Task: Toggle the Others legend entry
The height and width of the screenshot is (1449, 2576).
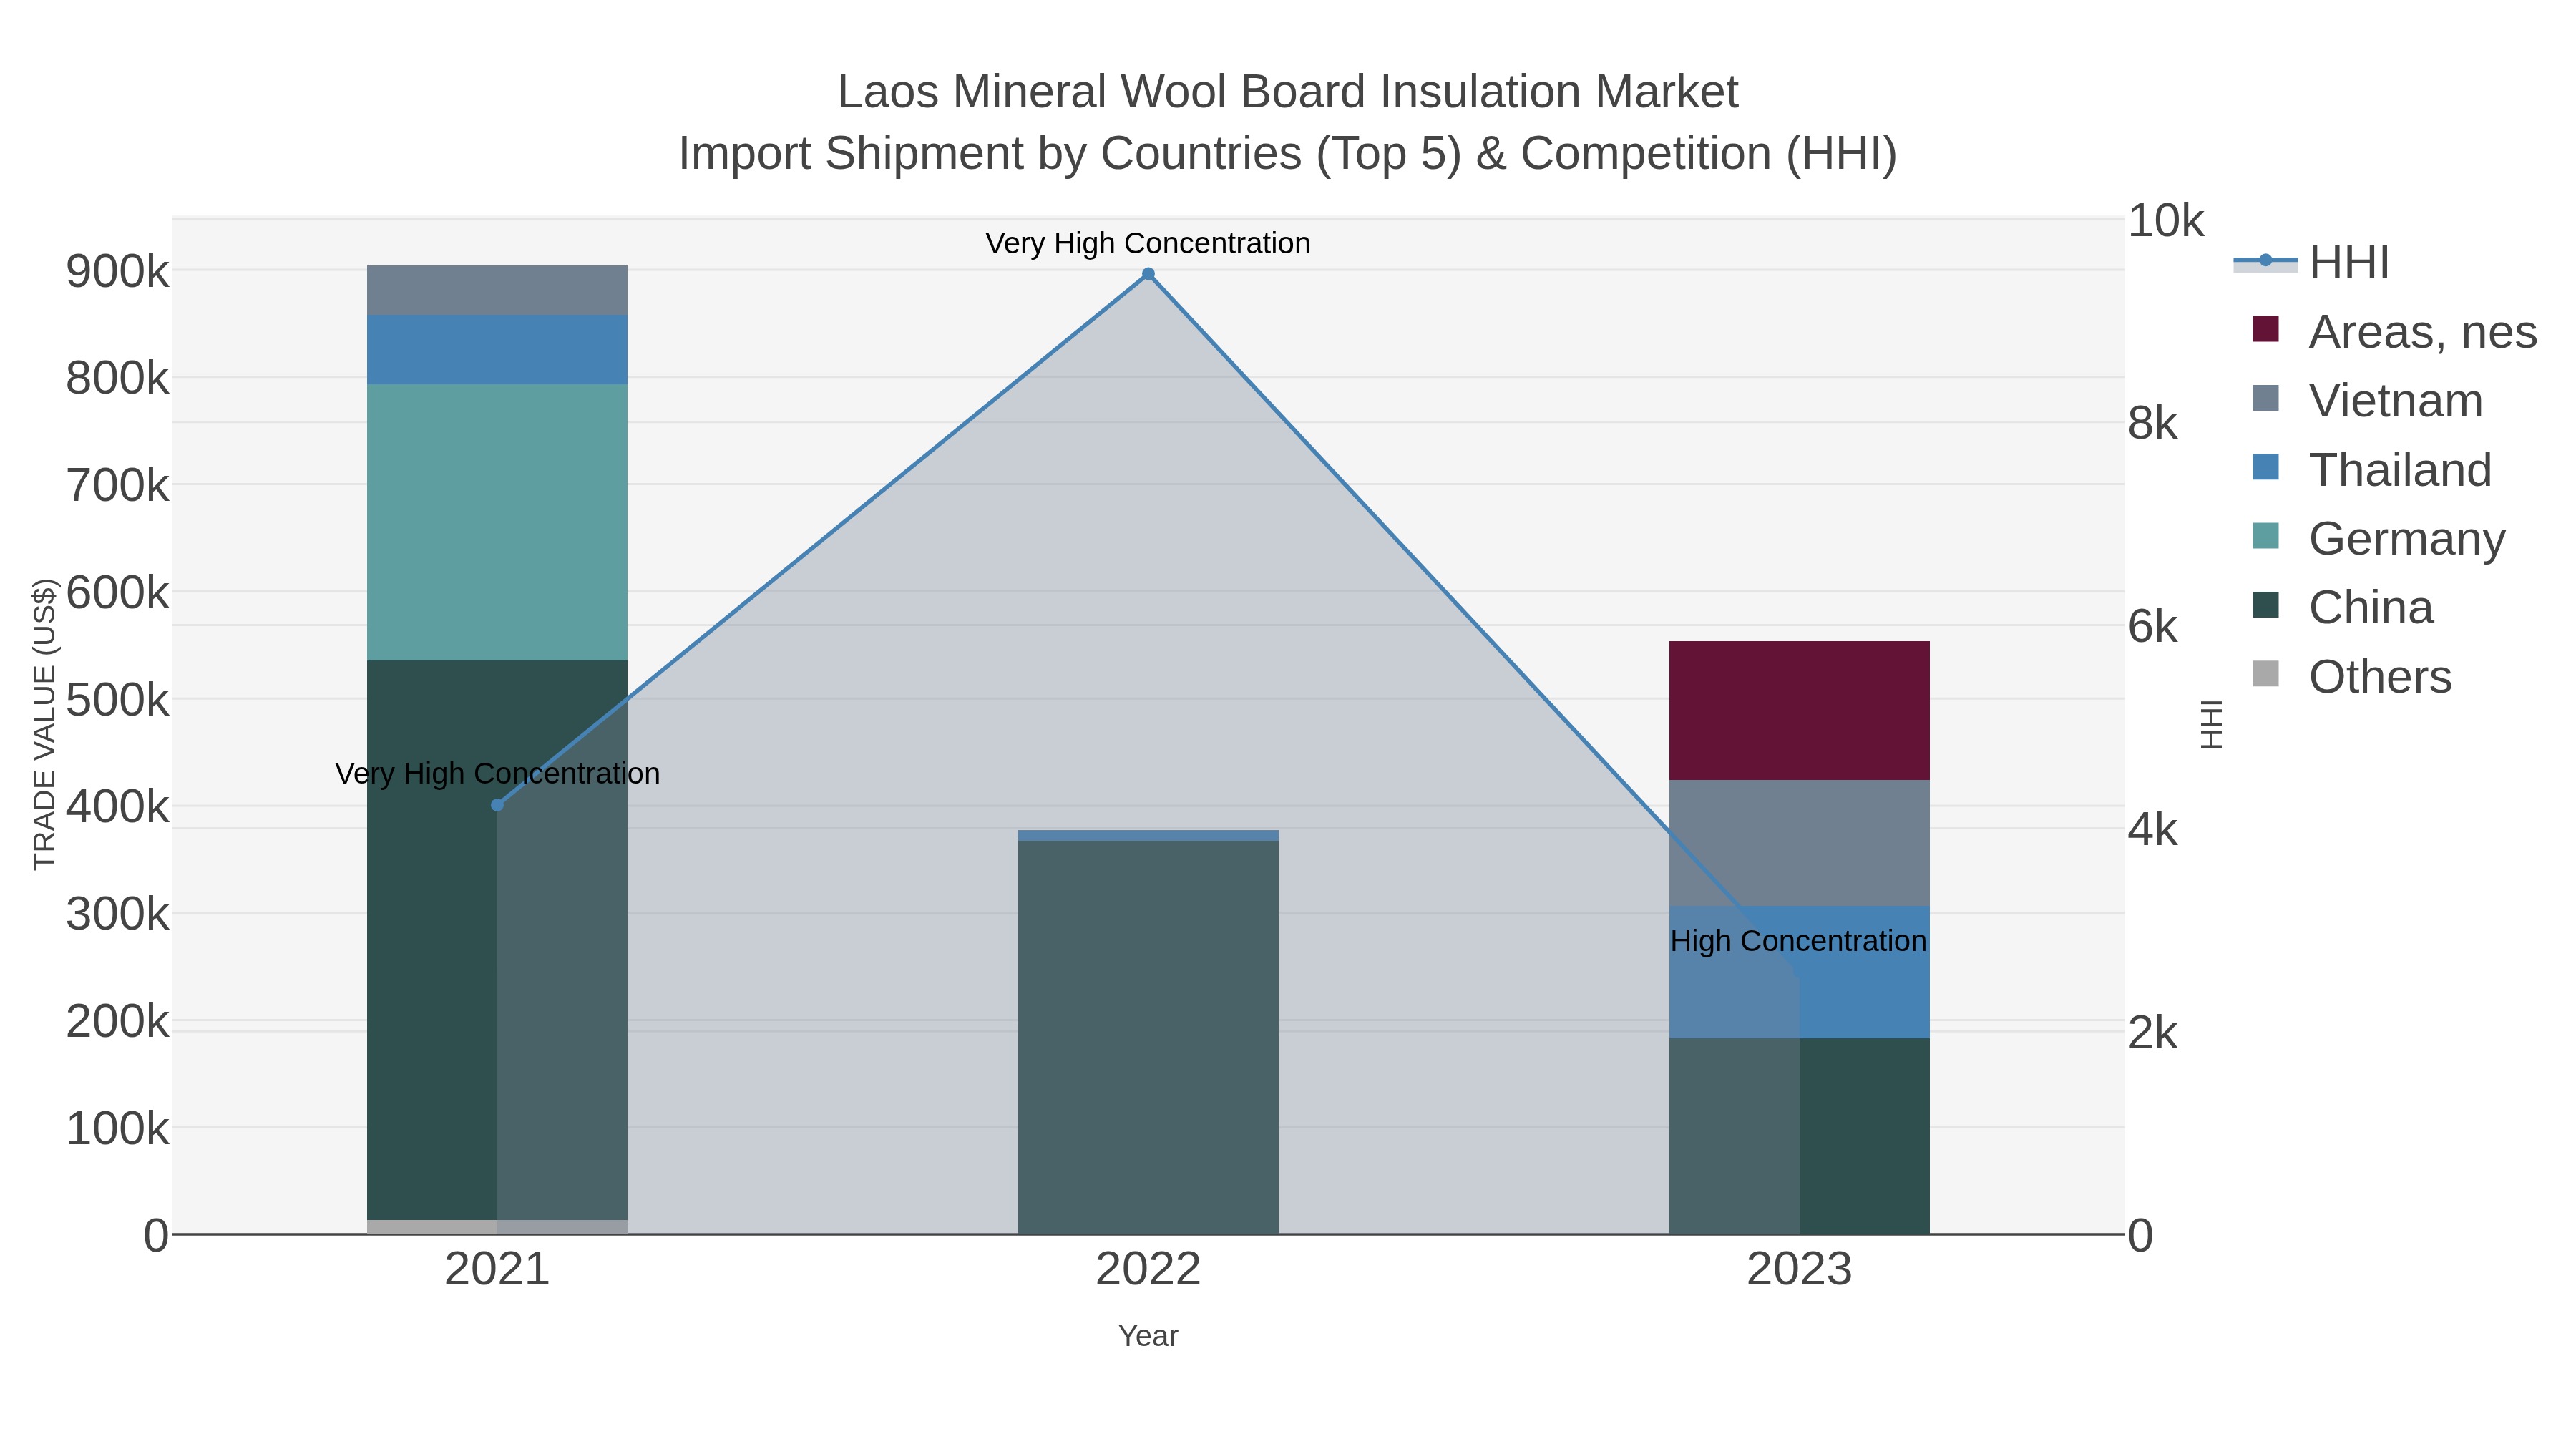Action: pyautogui.click(x=2351, y=676)
